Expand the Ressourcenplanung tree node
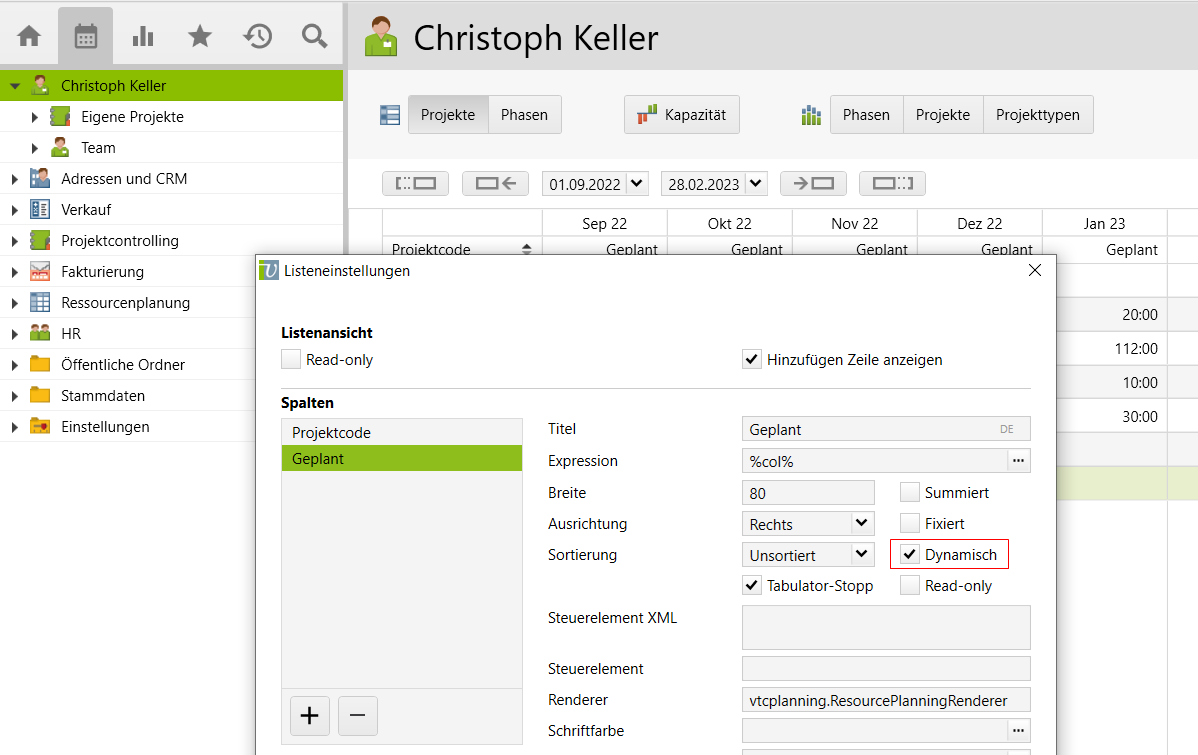Screen dimensions: 1198x755 14,303
